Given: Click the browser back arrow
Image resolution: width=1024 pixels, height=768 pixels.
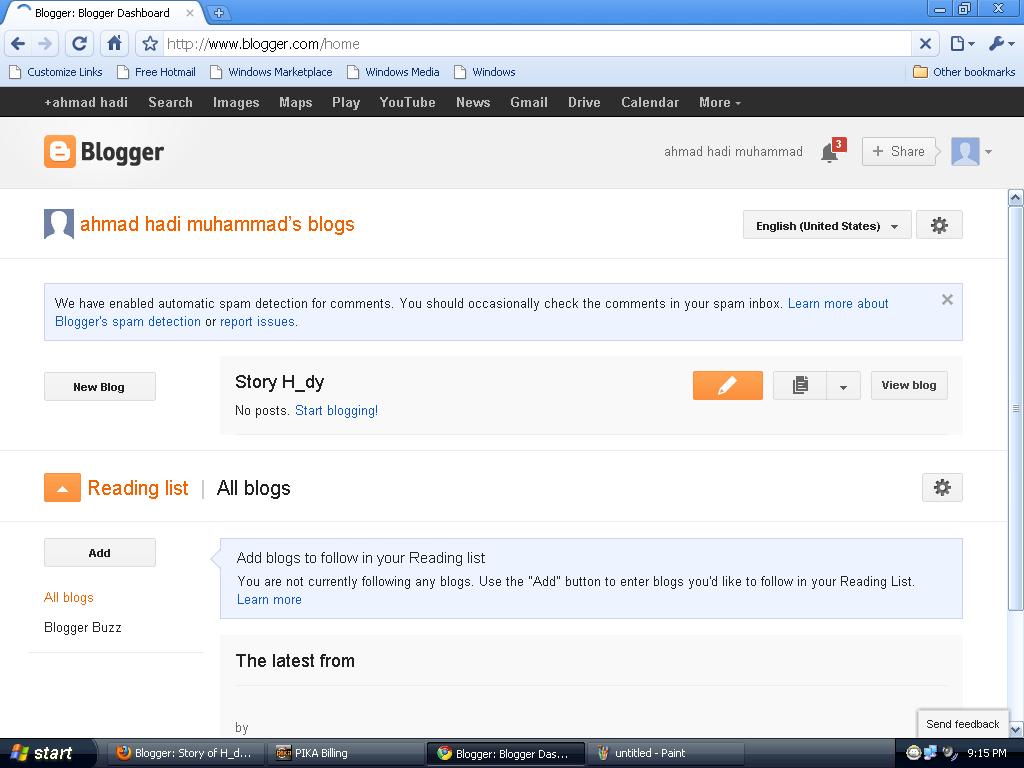Looking at the screenshot, I should (x=18, y=44).
